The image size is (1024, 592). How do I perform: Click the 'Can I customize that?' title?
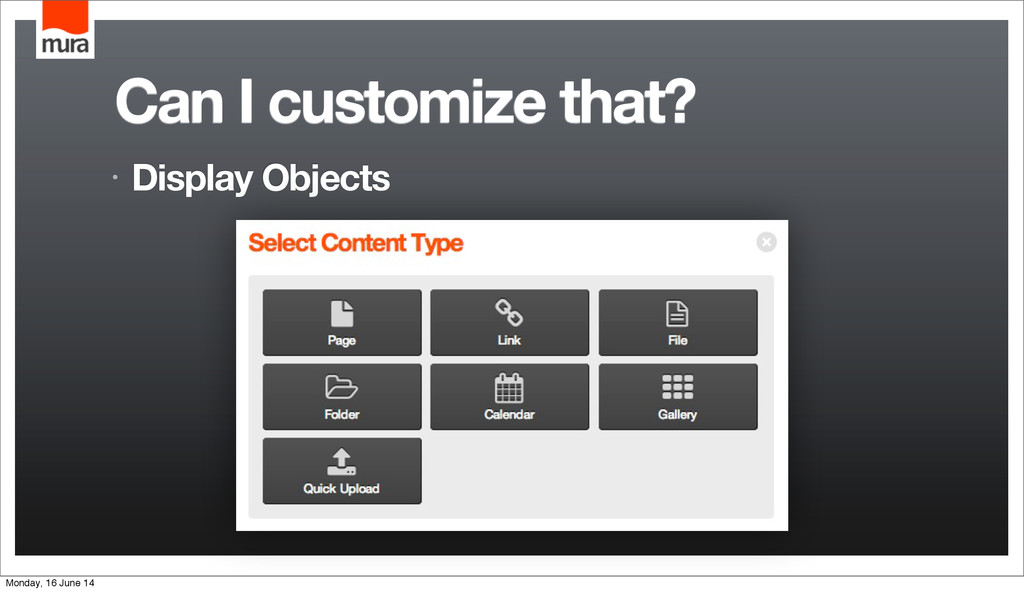tap(406, 101)
